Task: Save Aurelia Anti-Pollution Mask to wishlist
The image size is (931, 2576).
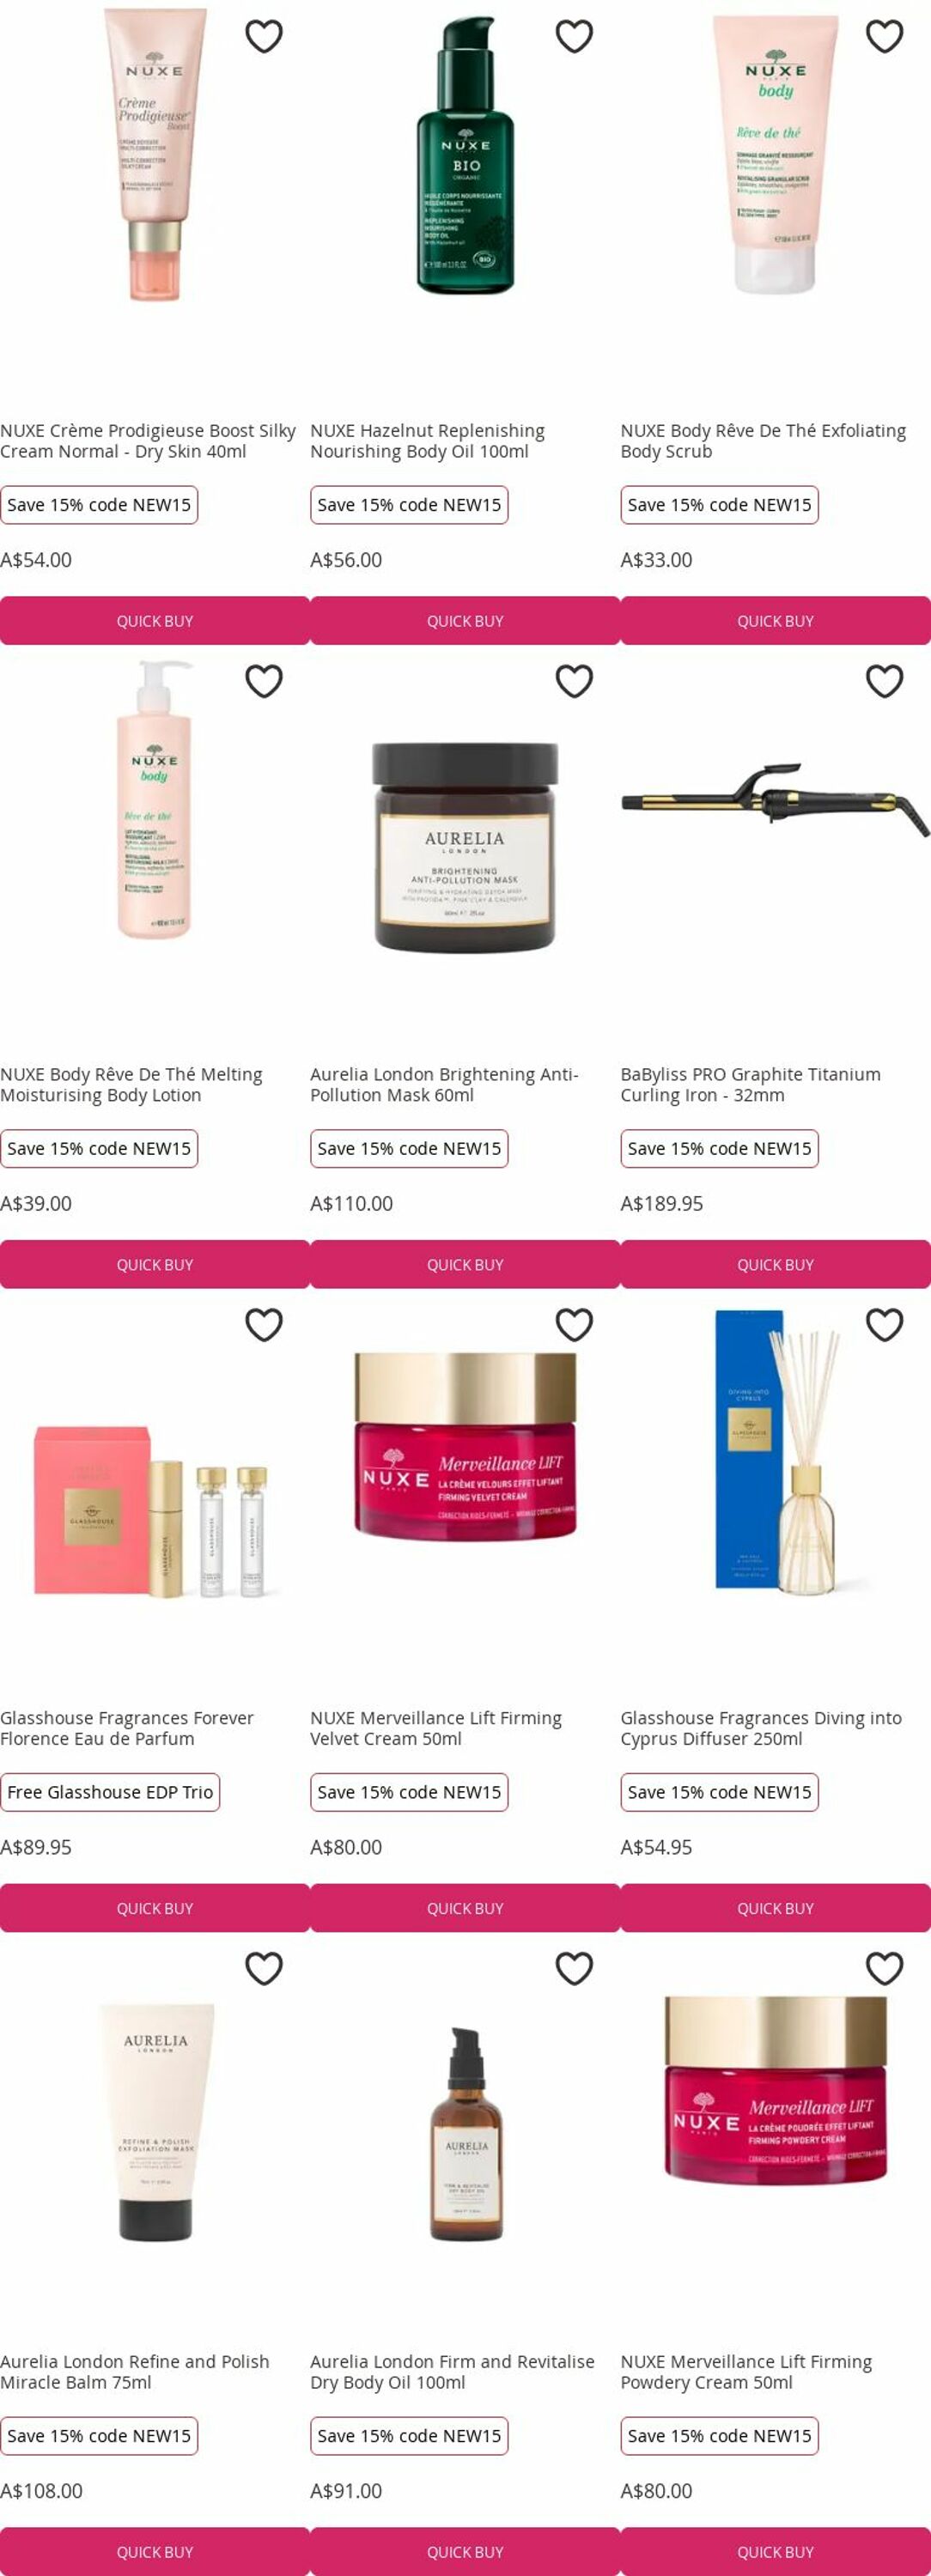Action: (x=574, y=681)
